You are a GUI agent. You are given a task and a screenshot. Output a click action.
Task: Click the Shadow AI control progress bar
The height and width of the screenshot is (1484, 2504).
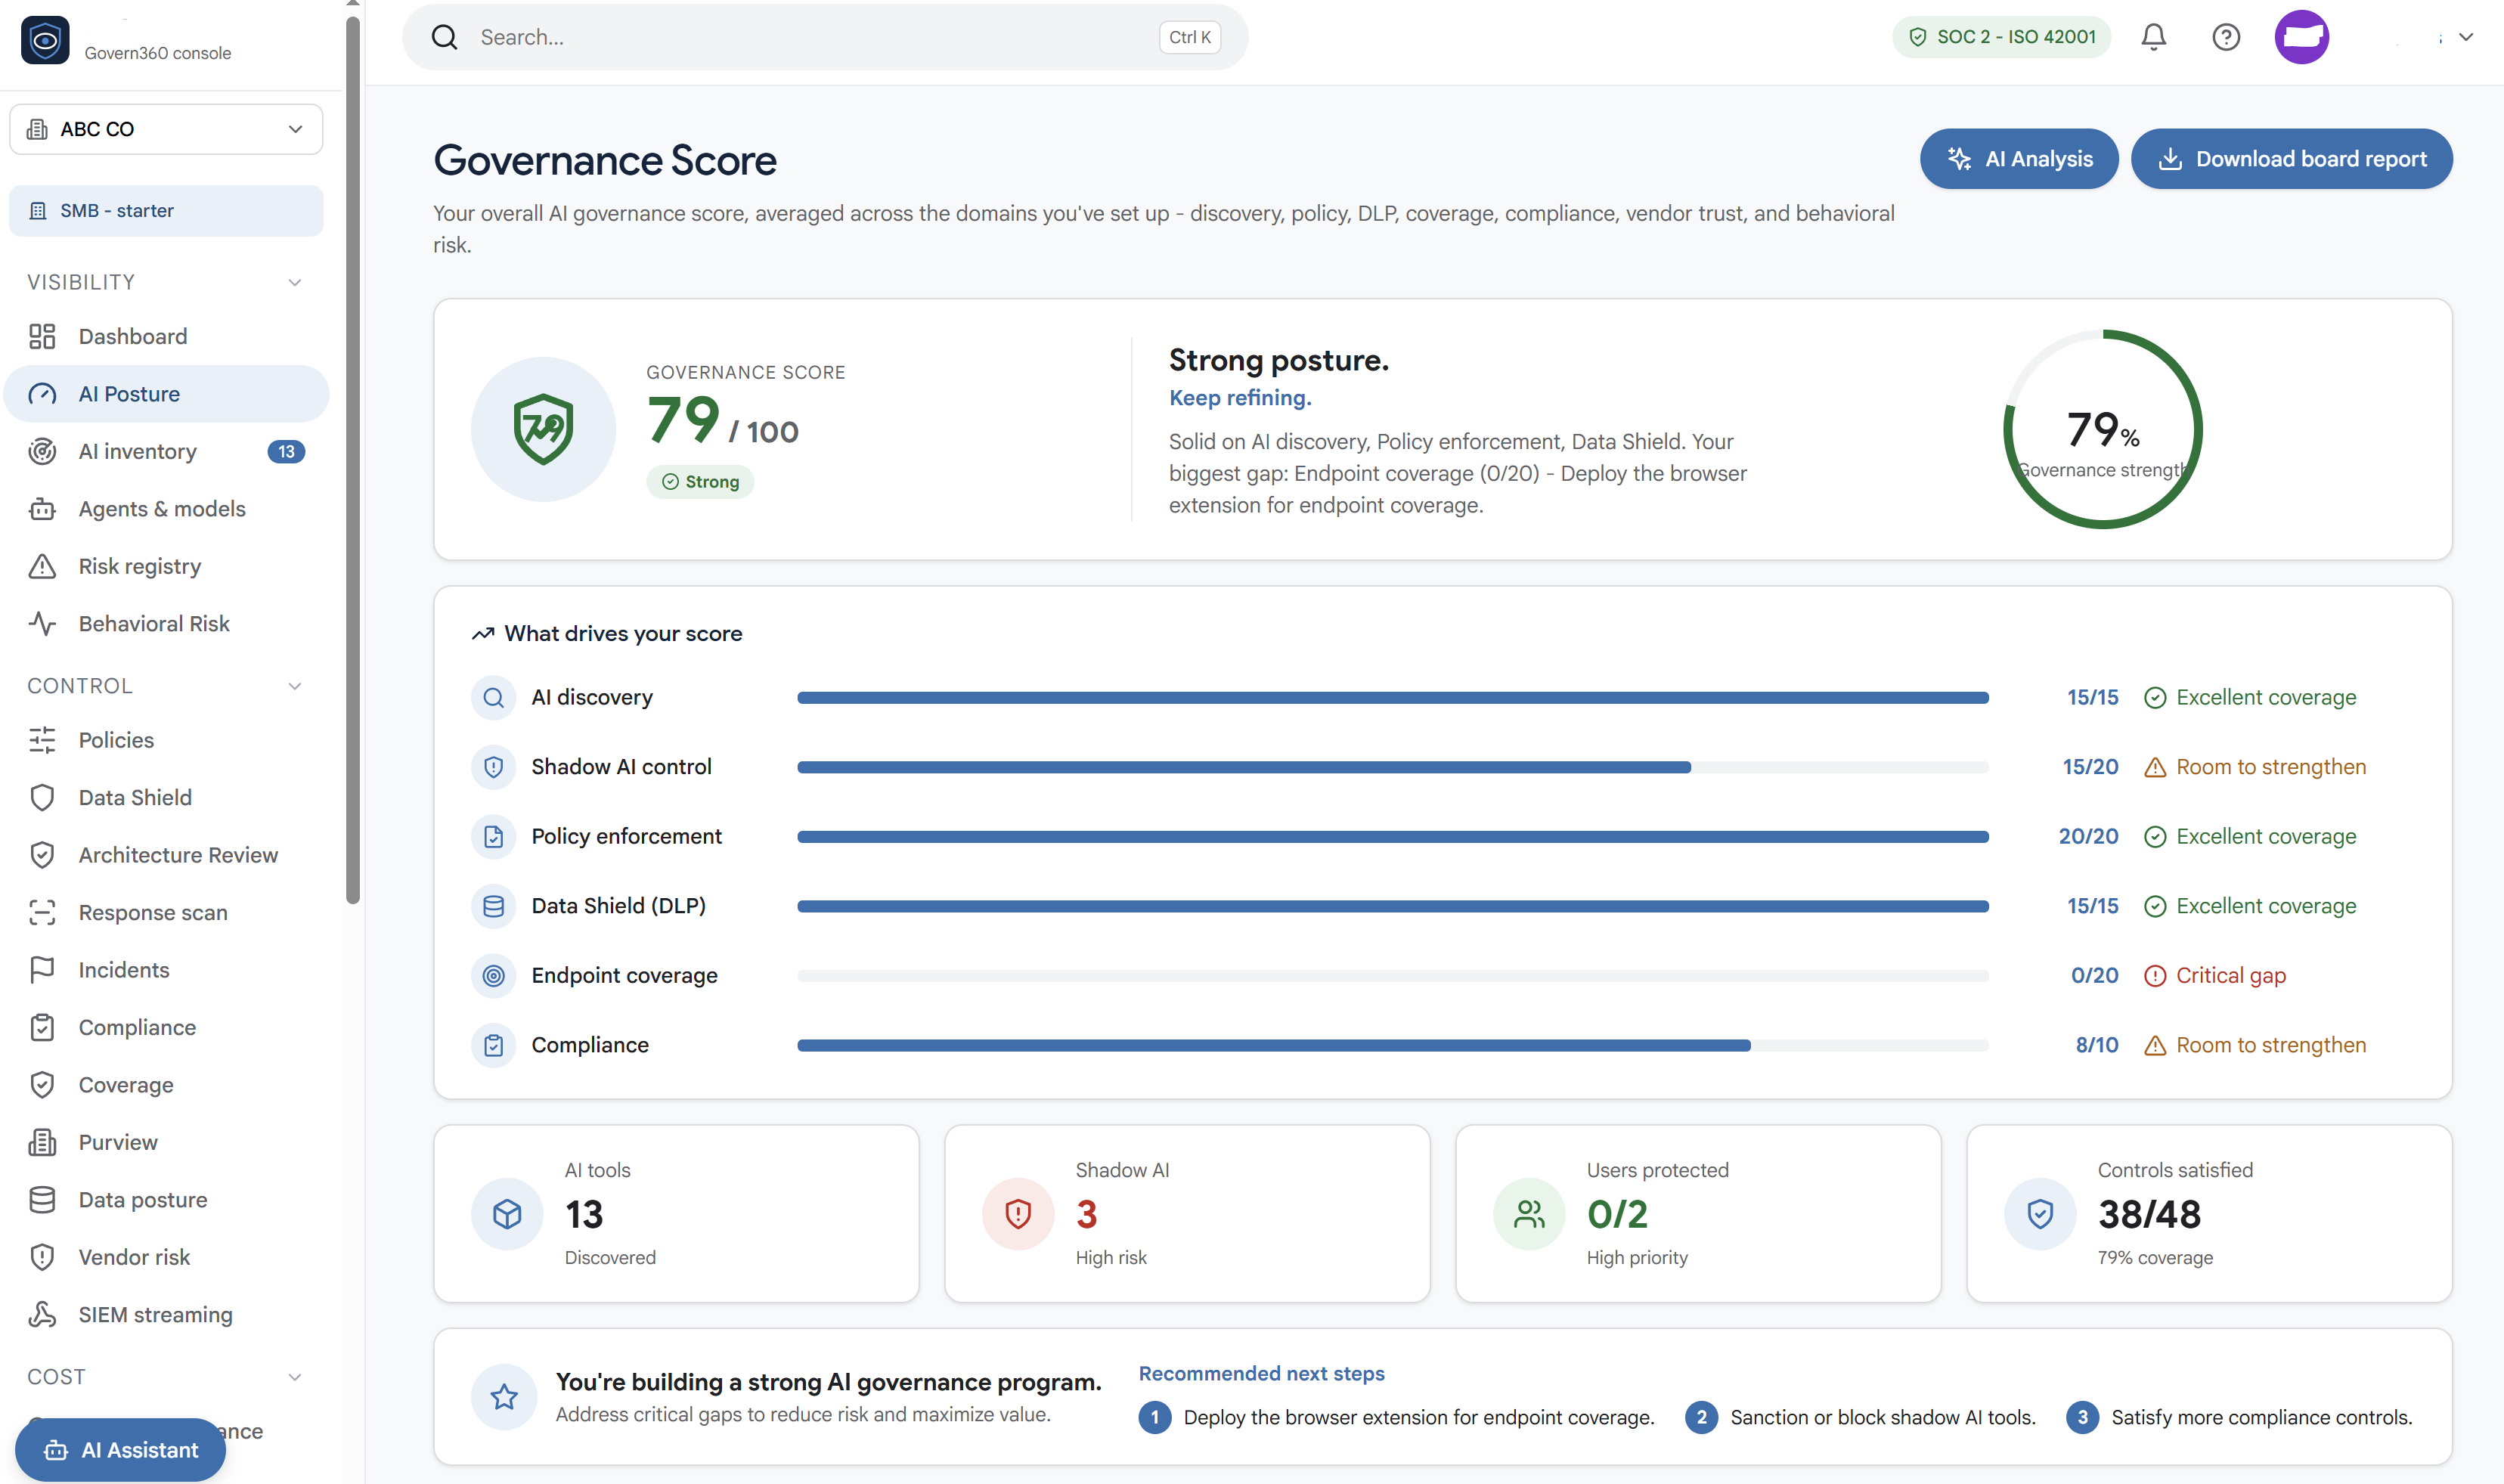point(1393,767)
